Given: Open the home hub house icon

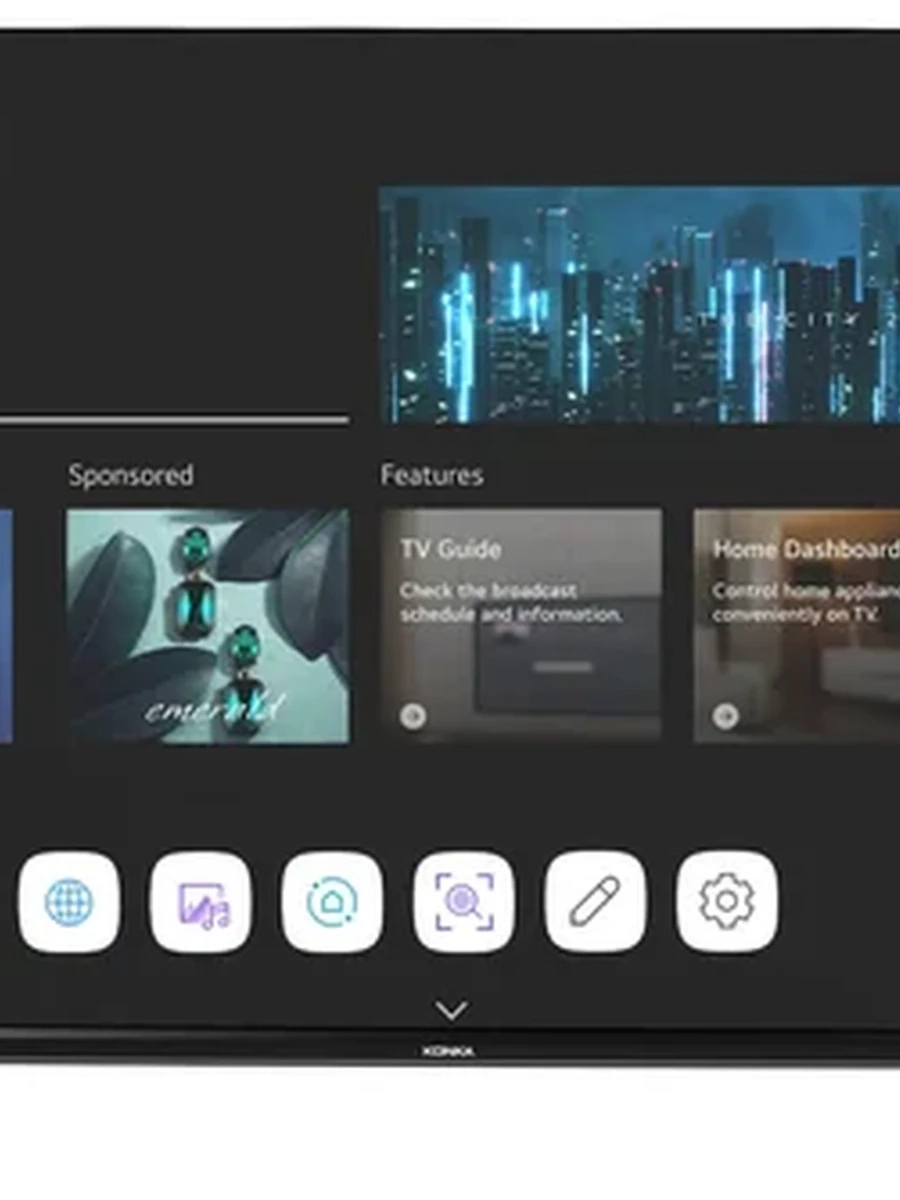Looking at the screenshot, I should (332, 902).
